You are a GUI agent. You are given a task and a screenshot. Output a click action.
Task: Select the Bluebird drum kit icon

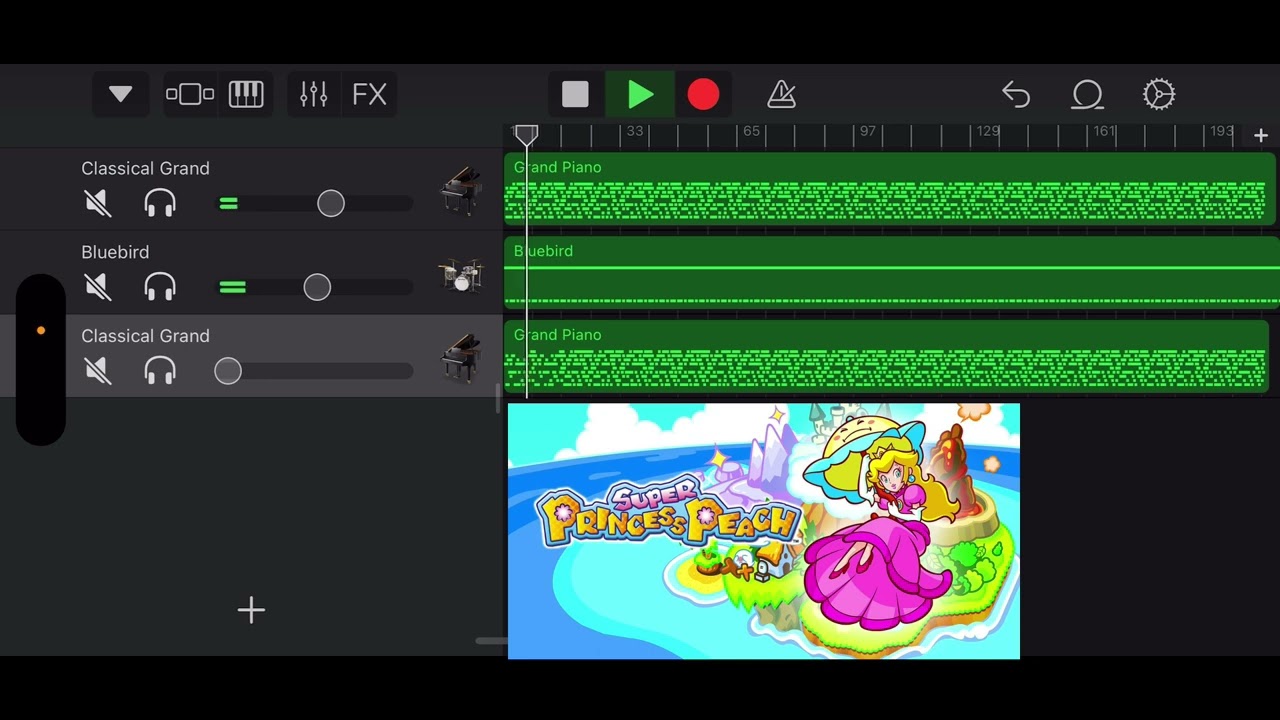pyautogui.click(x=461, y=274)
